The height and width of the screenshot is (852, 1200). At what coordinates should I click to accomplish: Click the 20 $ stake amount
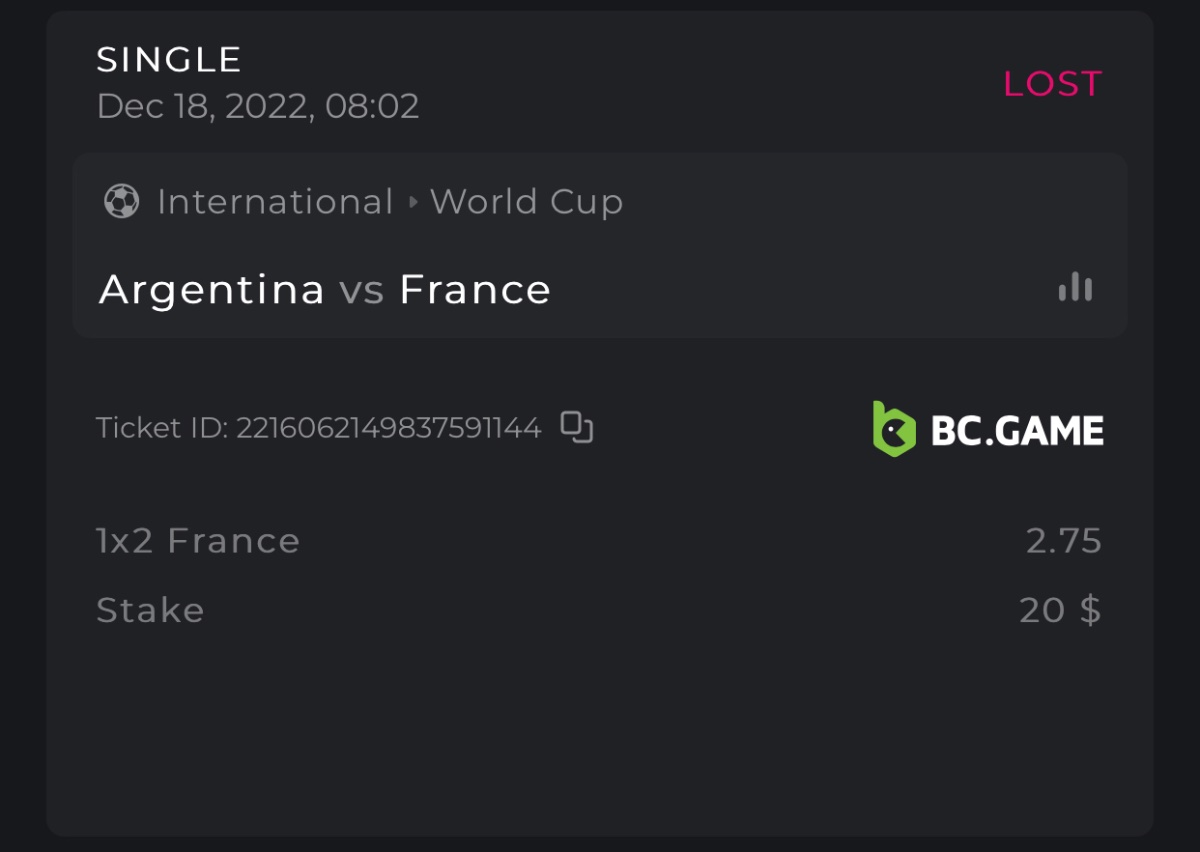coord(1060,610)
